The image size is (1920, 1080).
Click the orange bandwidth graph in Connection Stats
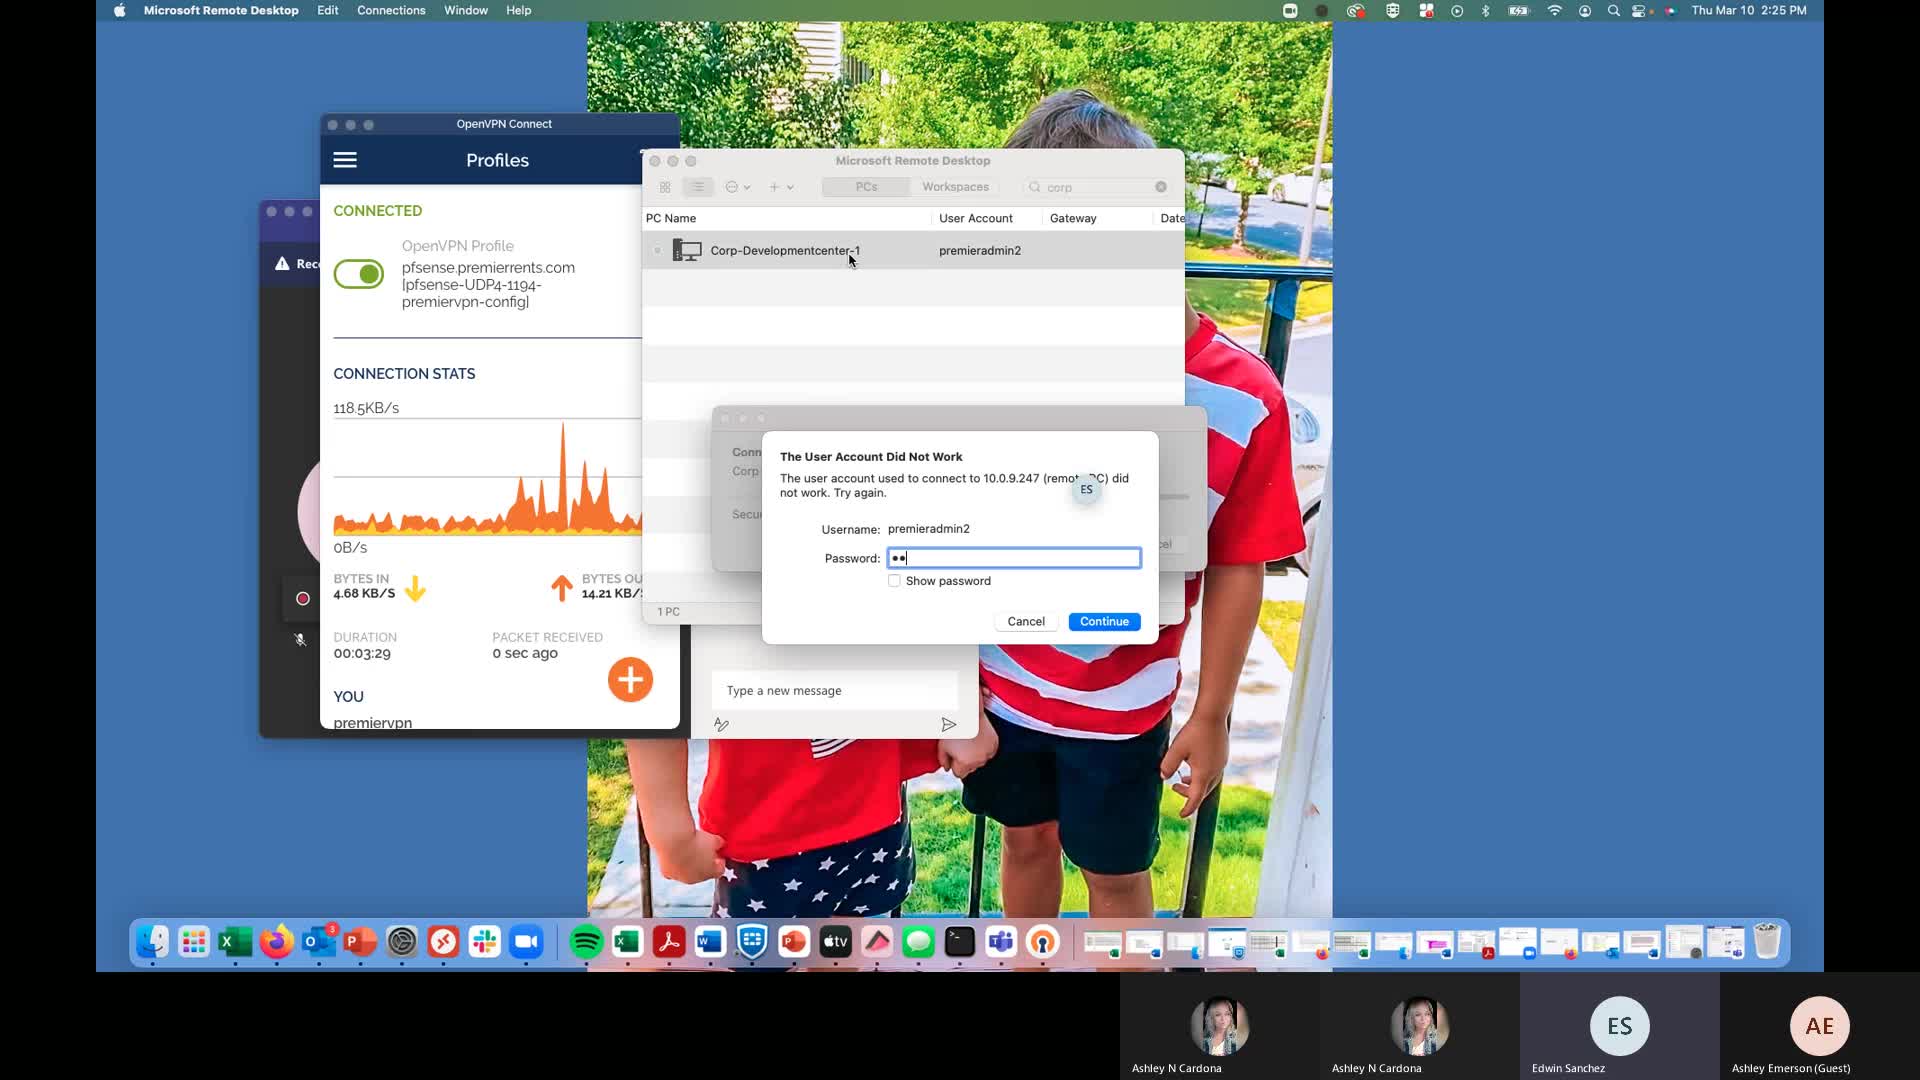point(490,490)
